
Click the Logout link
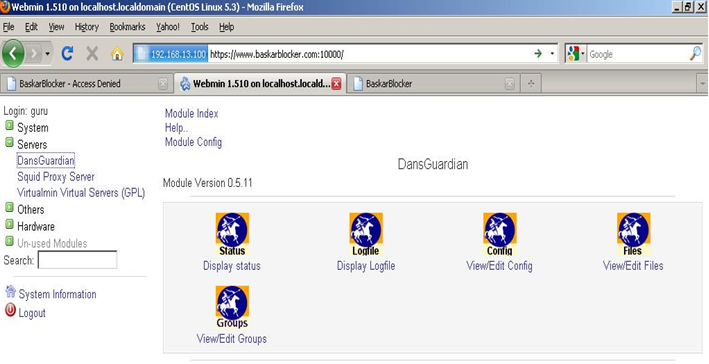coord(32,313)
